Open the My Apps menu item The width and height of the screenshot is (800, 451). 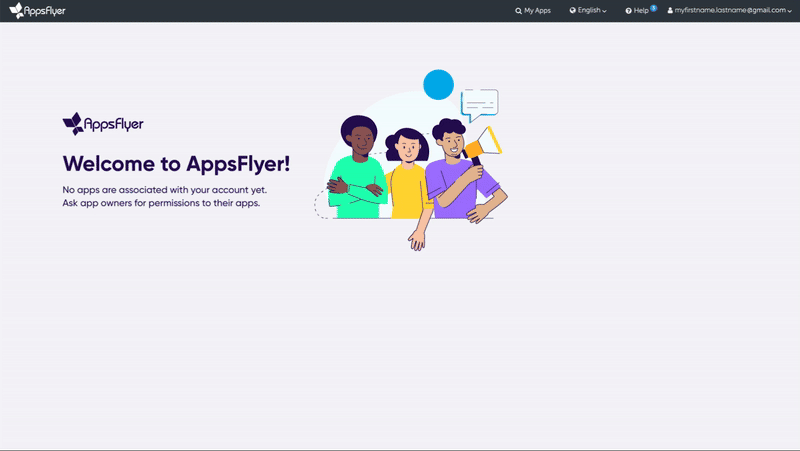(x=537, y=10)
